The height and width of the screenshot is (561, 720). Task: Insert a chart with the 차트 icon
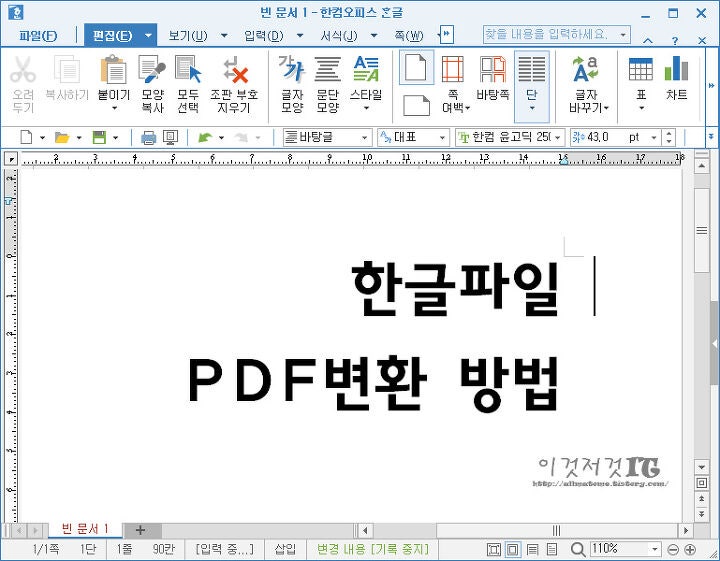[x=676, y=68]
